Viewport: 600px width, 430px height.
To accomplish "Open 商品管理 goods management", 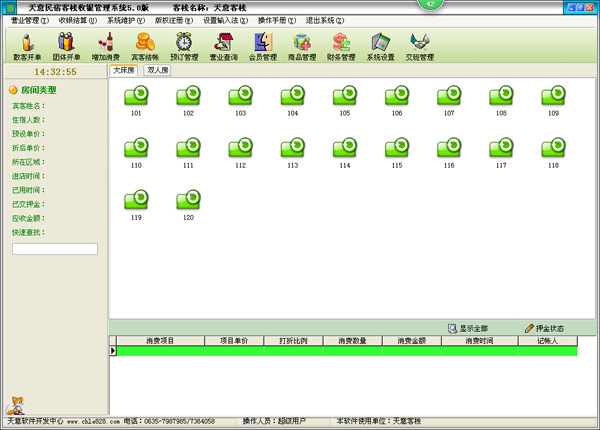I will [x=303, y=46].
